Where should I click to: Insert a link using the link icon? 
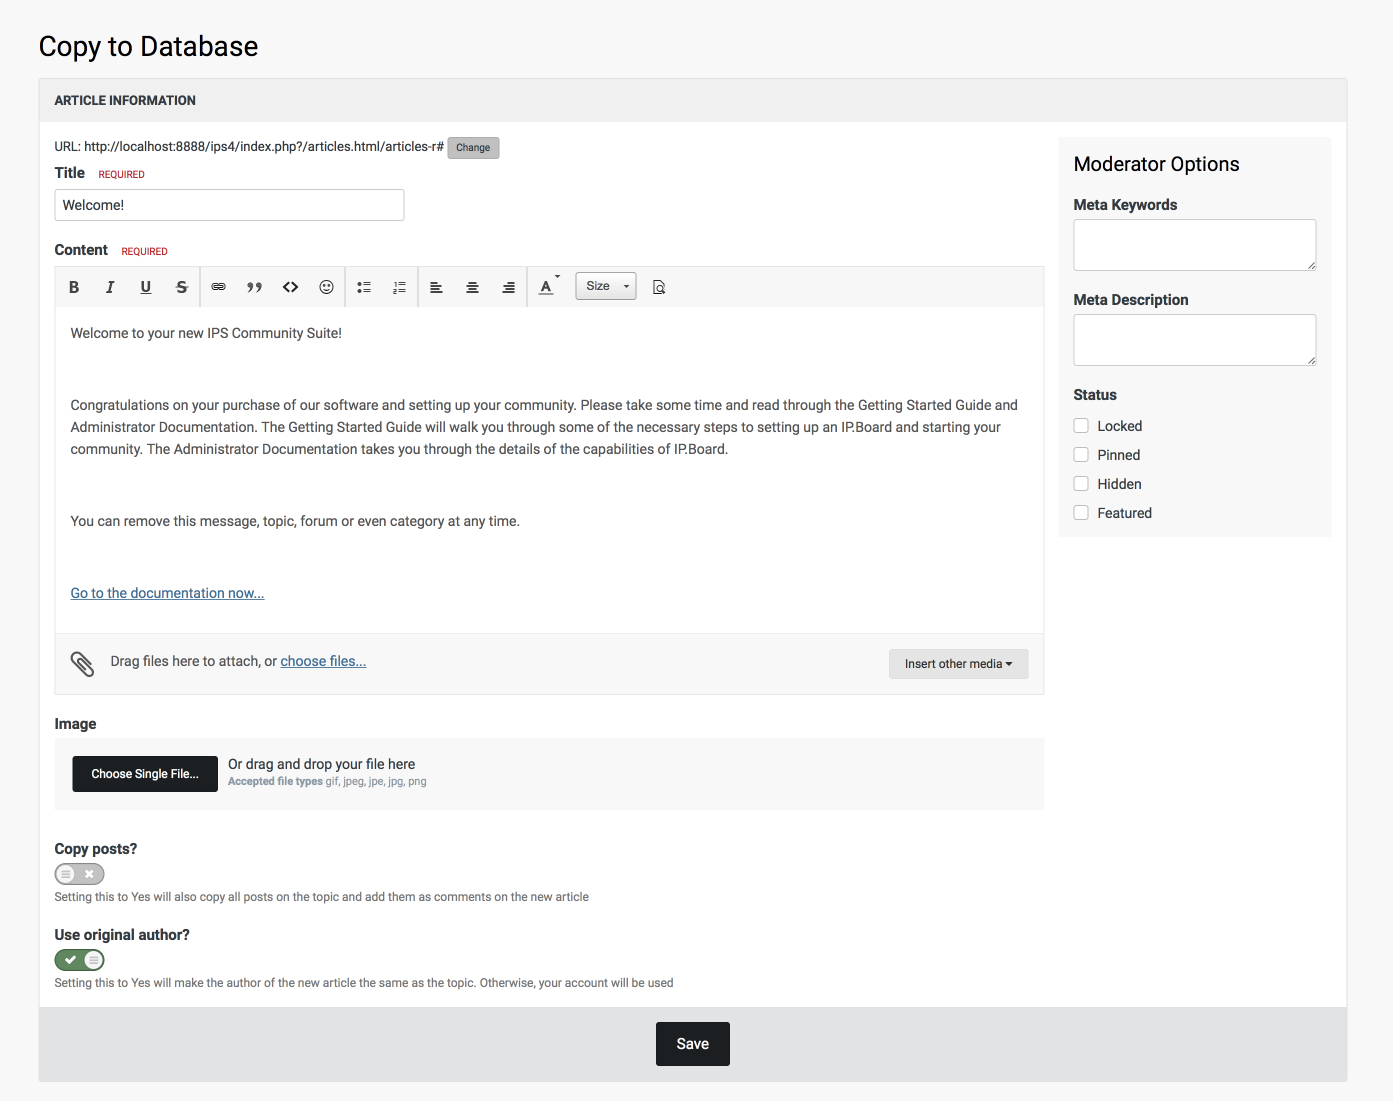(218, 287)
